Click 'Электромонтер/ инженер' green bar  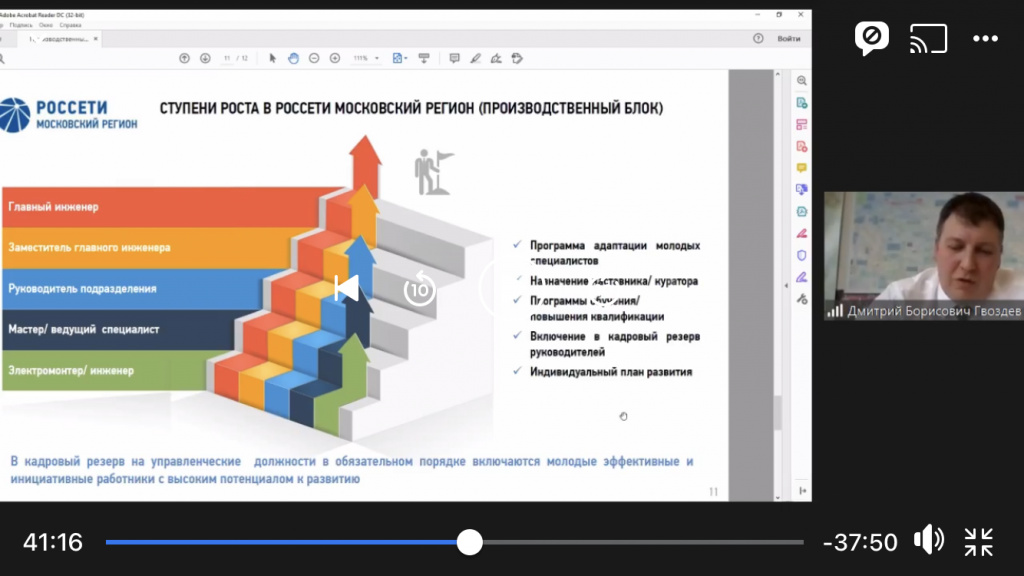[108, 370]
